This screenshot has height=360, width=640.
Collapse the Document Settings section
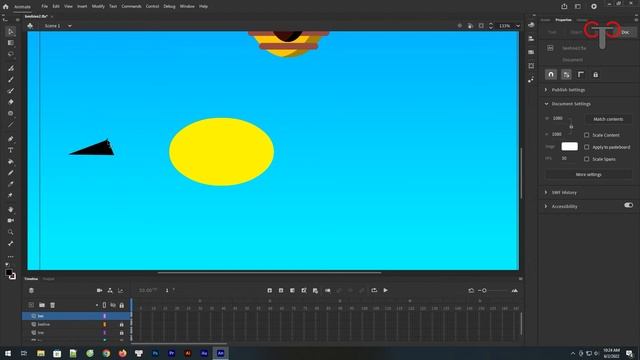pyautogui.click(x=546, y=104)
